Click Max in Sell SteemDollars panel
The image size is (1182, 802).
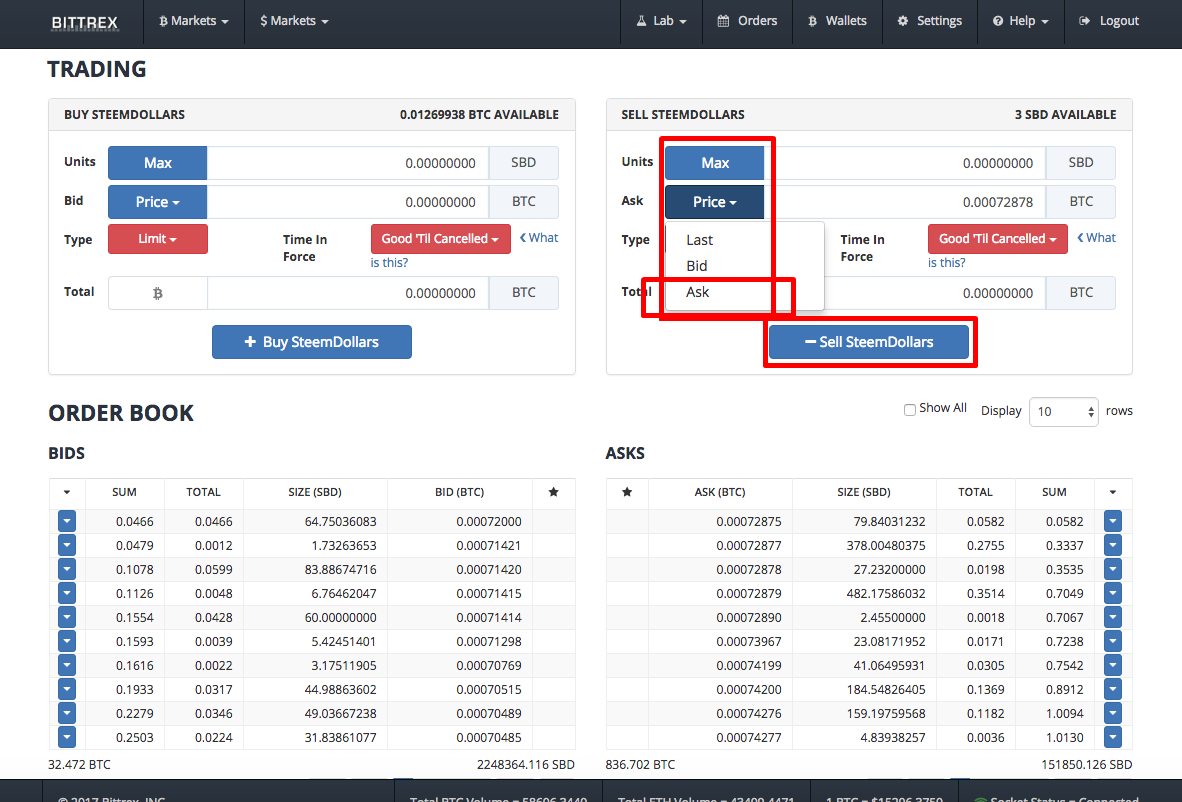715,163
